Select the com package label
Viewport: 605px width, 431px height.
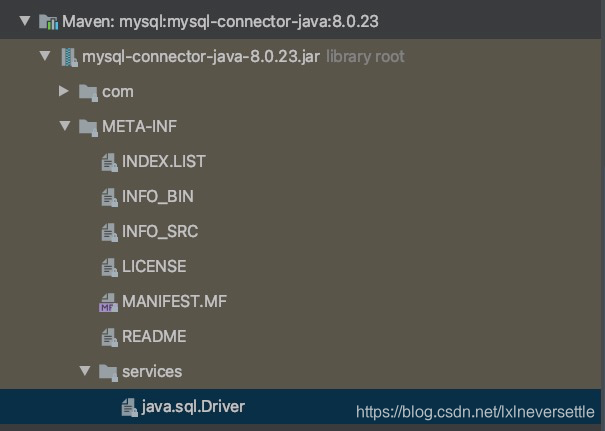pyautogui.click(x=118, y=92)
